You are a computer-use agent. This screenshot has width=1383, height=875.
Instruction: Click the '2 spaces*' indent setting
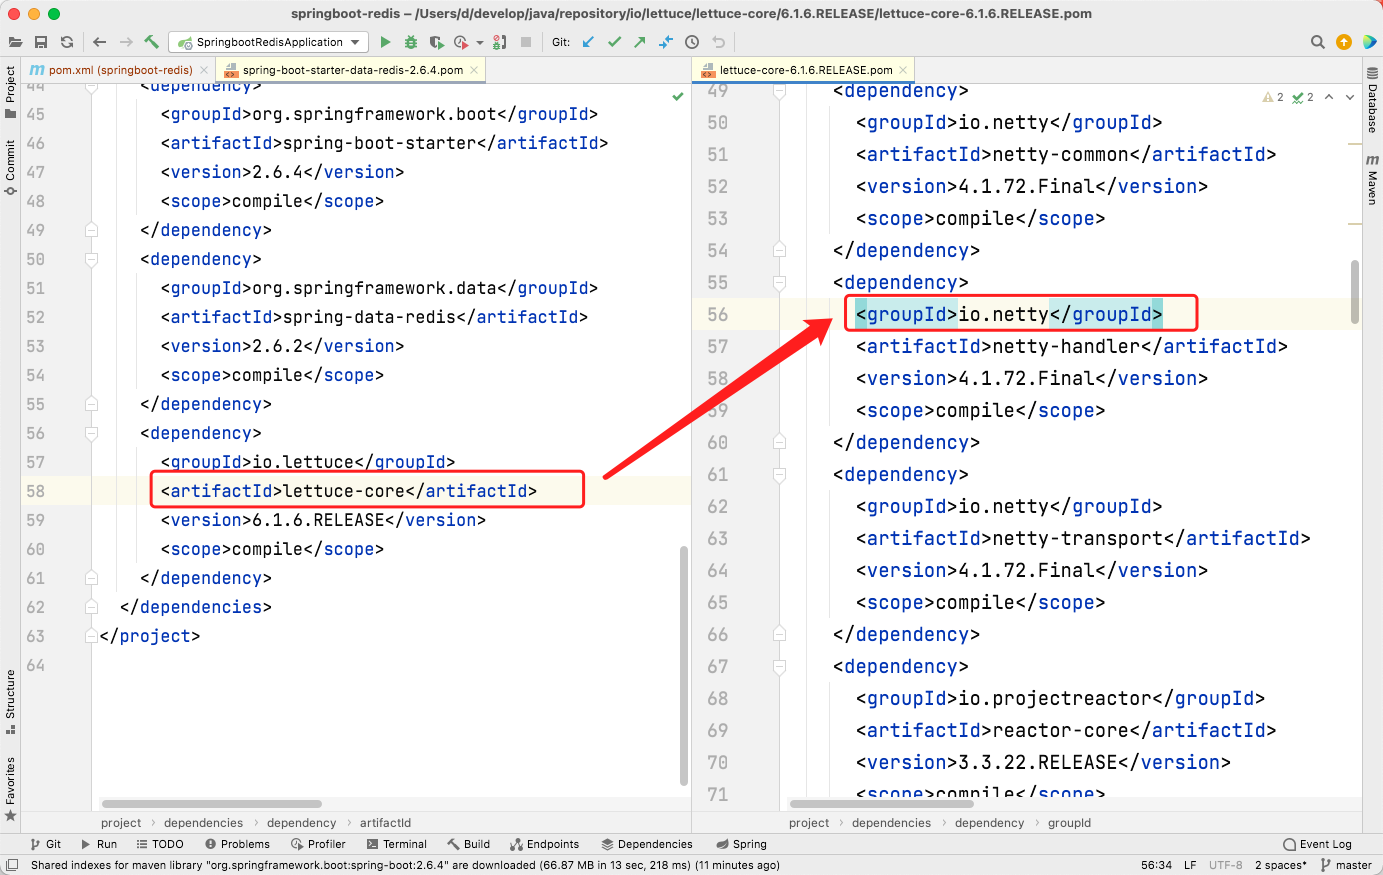click(x=1281, y=865)
